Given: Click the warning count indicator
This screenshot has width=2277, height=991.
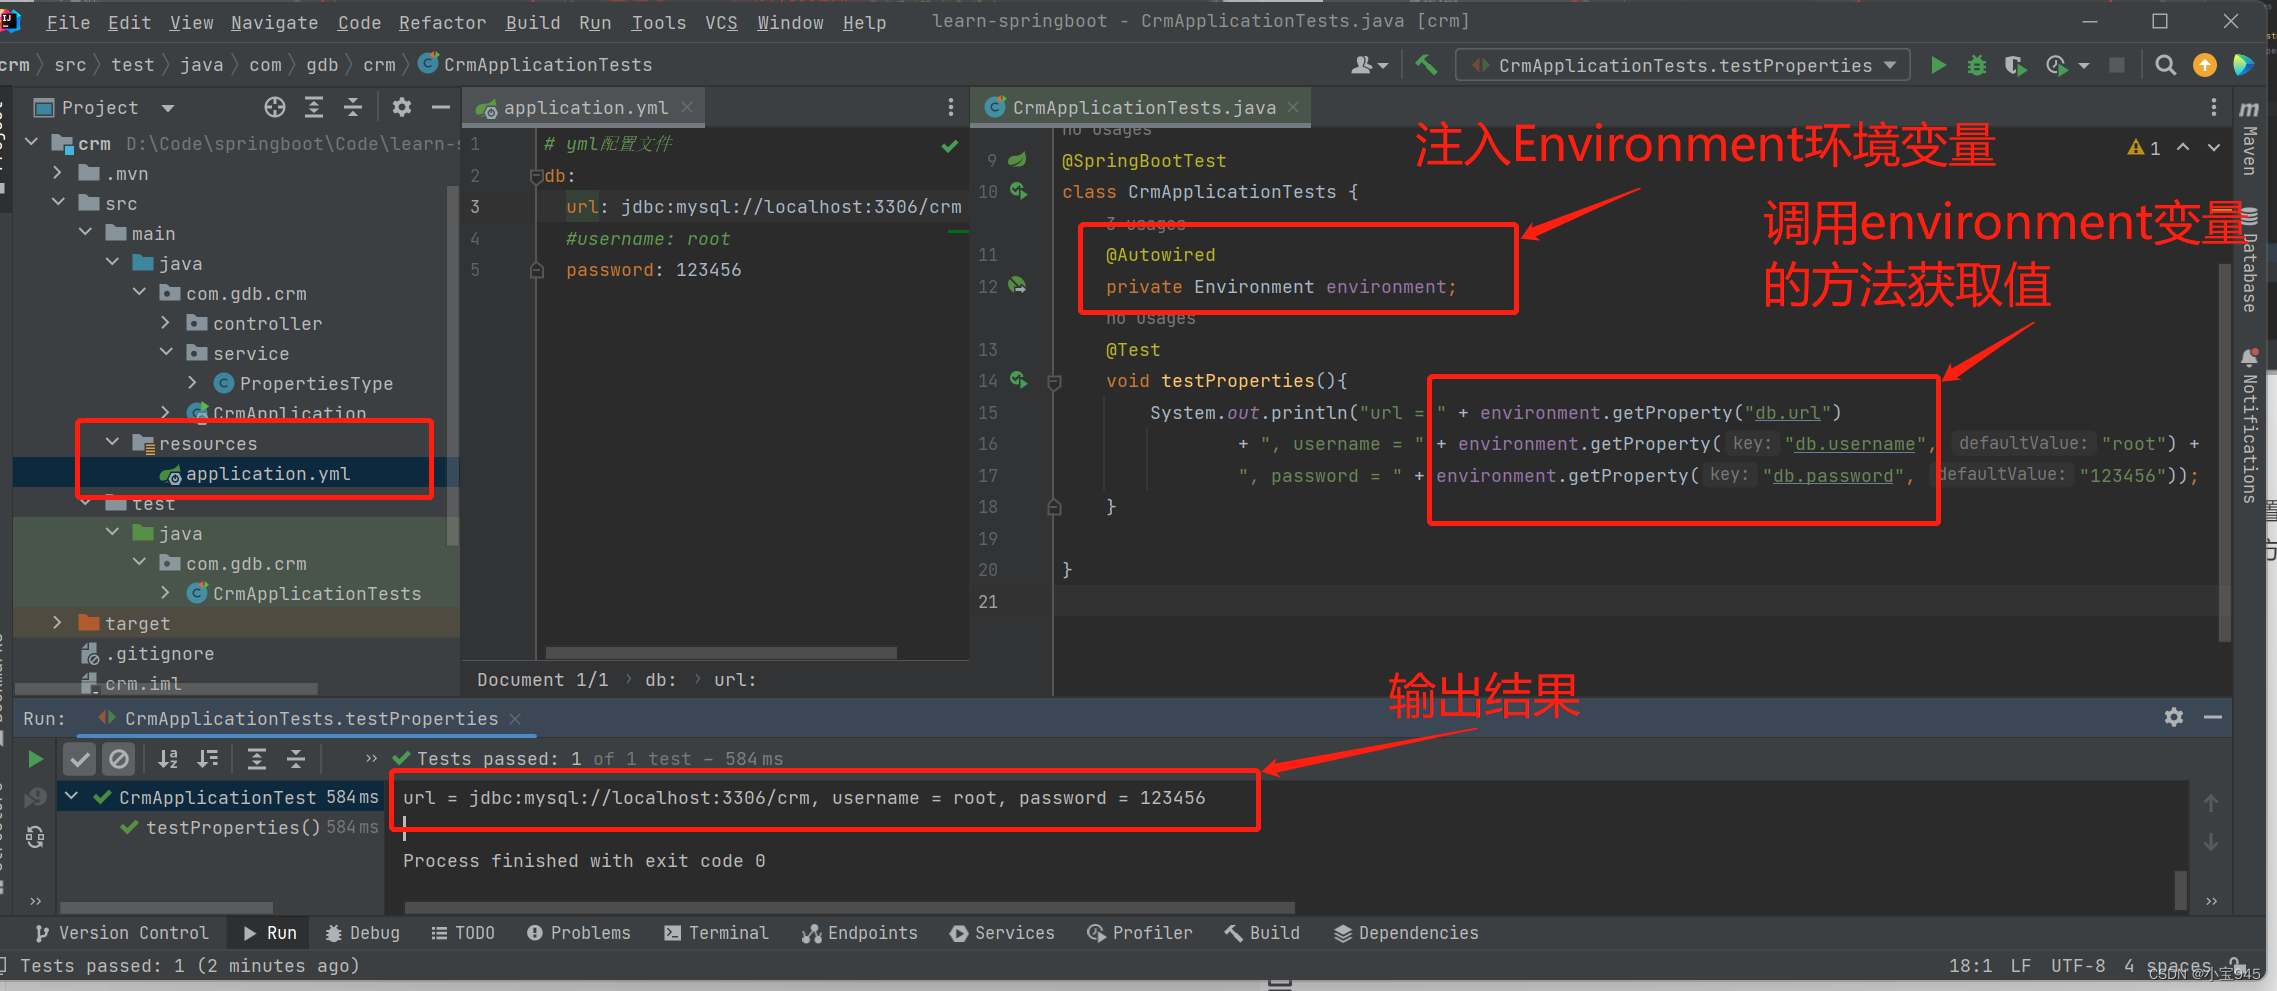Looking at the screenshot, I should pos(2144,148).
